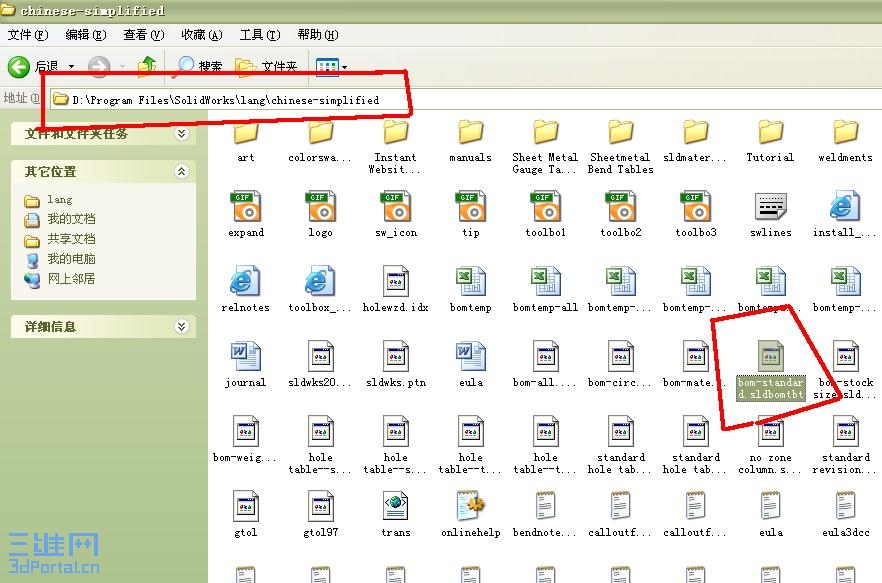Select the sldwks.ptn file
Viewport: 882px width, 583px height.
point(396,364)
